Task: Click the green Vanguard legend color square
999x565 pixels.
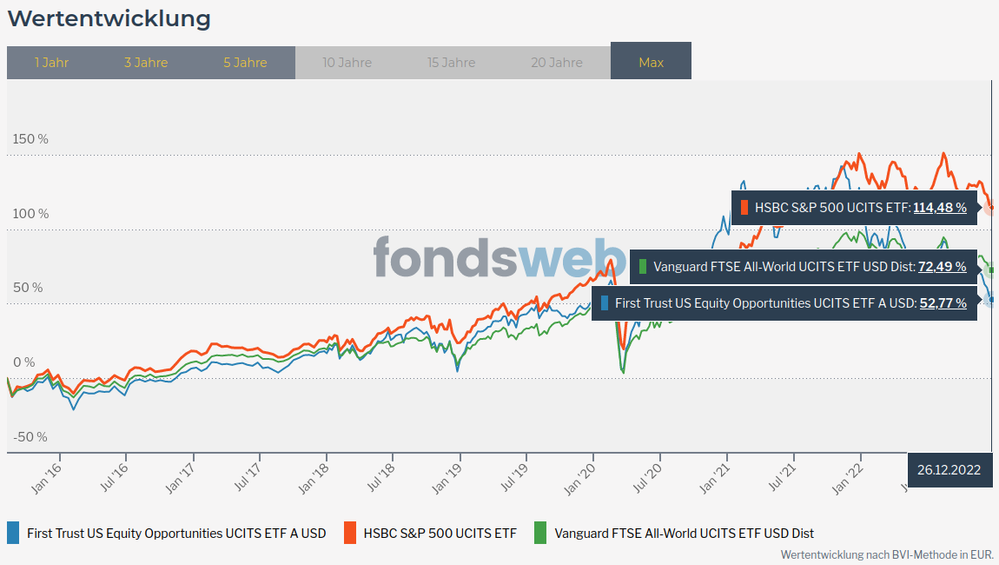Action: pyautogui.click(x=540, y=533)
